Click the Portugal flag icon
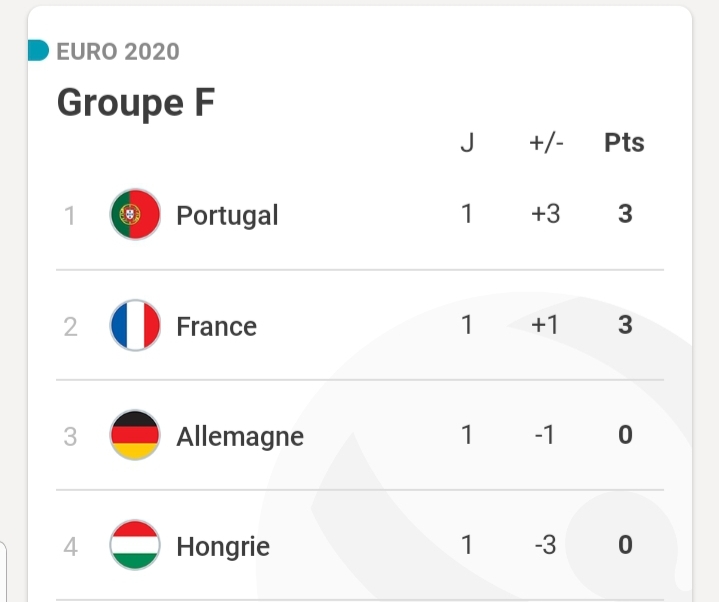The image size is (719, 602). [135, 215]
